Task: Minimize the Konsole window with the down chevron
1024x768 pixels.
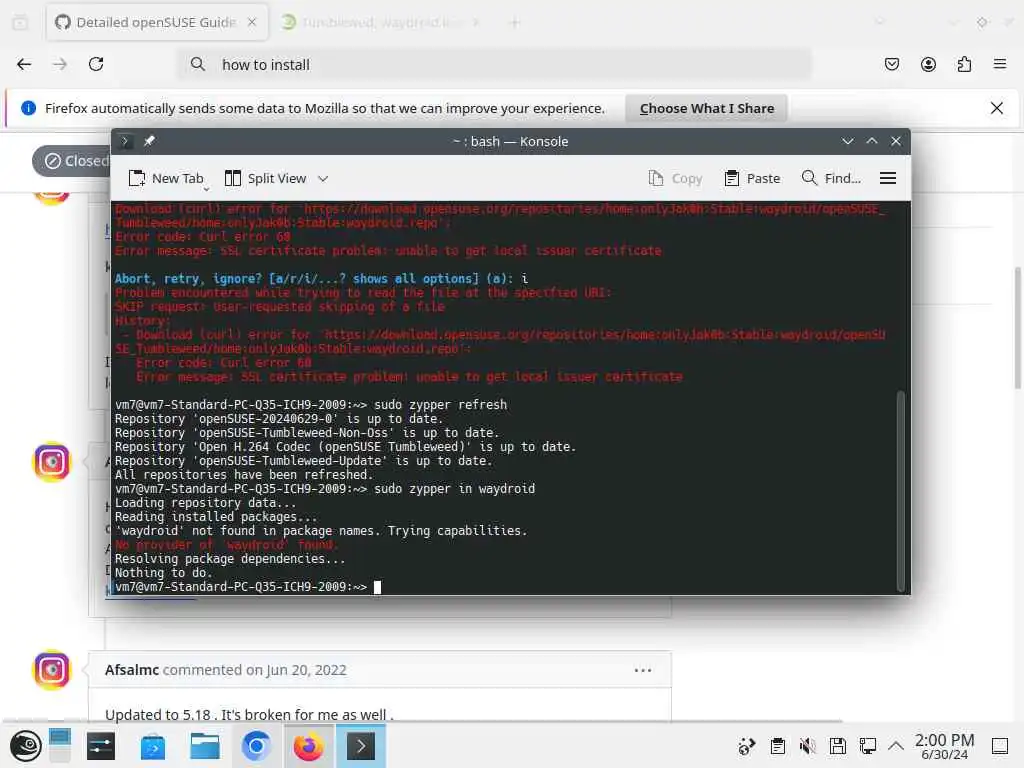Action: coord(848,141)
